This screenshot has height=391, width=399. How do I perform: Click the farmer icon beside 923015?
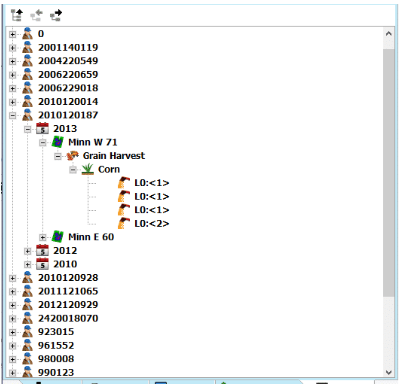click(x=28, y=332)
